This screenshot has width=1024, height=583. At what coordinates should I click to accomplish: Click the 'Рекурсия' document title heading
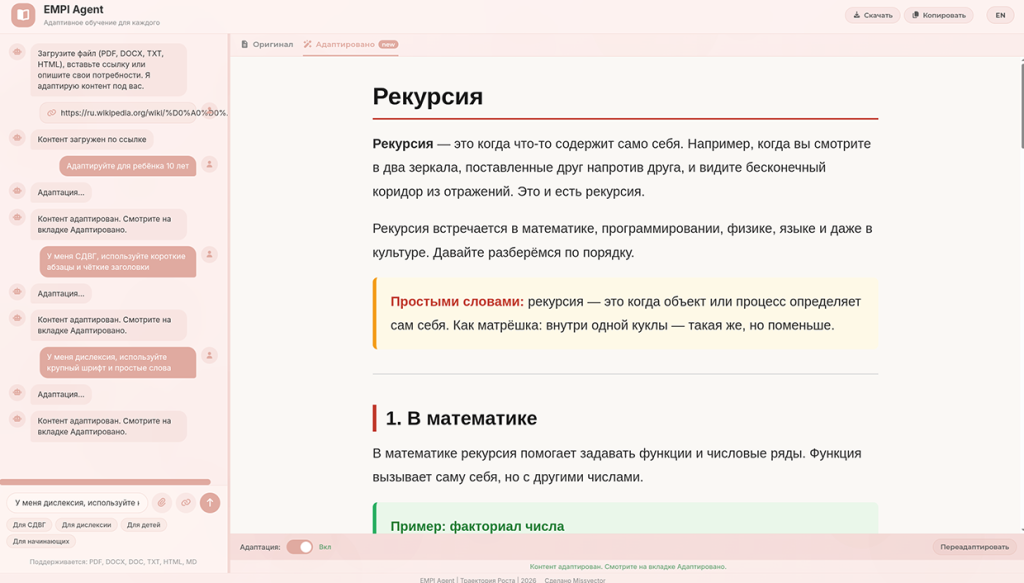pyautogui.click(x=428, y=97)
